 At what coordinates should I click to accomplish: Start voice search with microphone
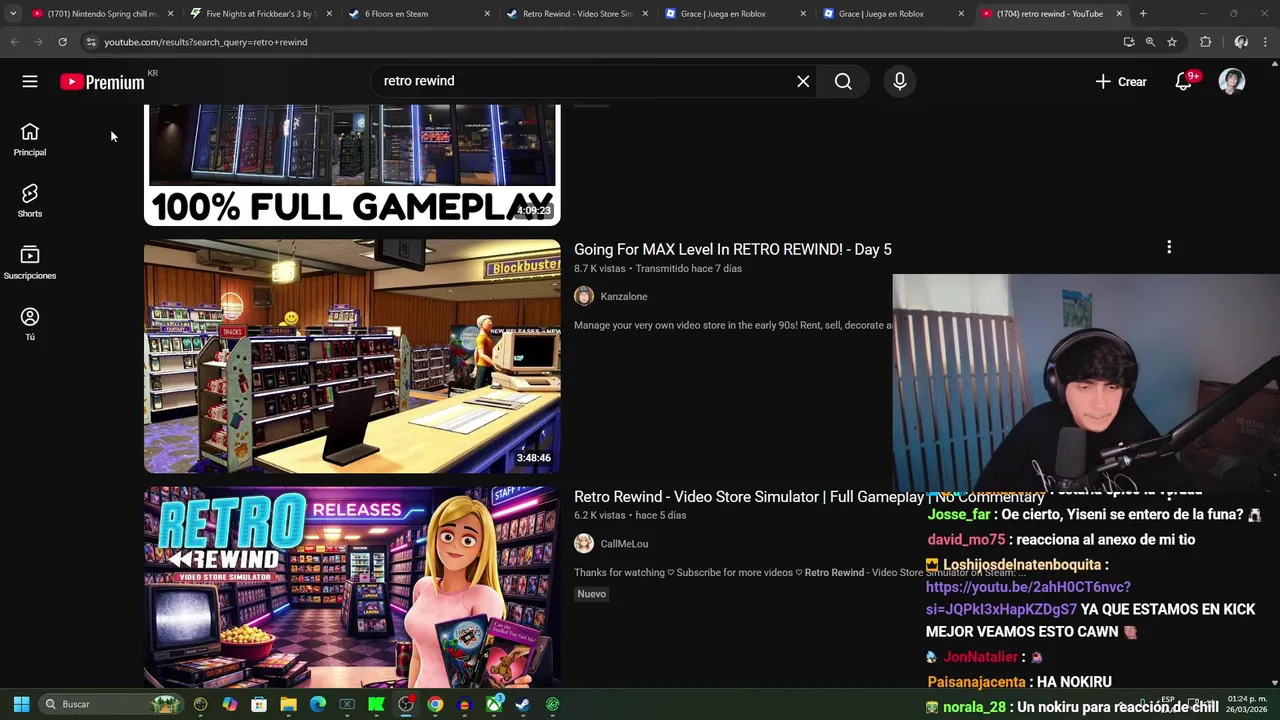click(x=900, y=82)
